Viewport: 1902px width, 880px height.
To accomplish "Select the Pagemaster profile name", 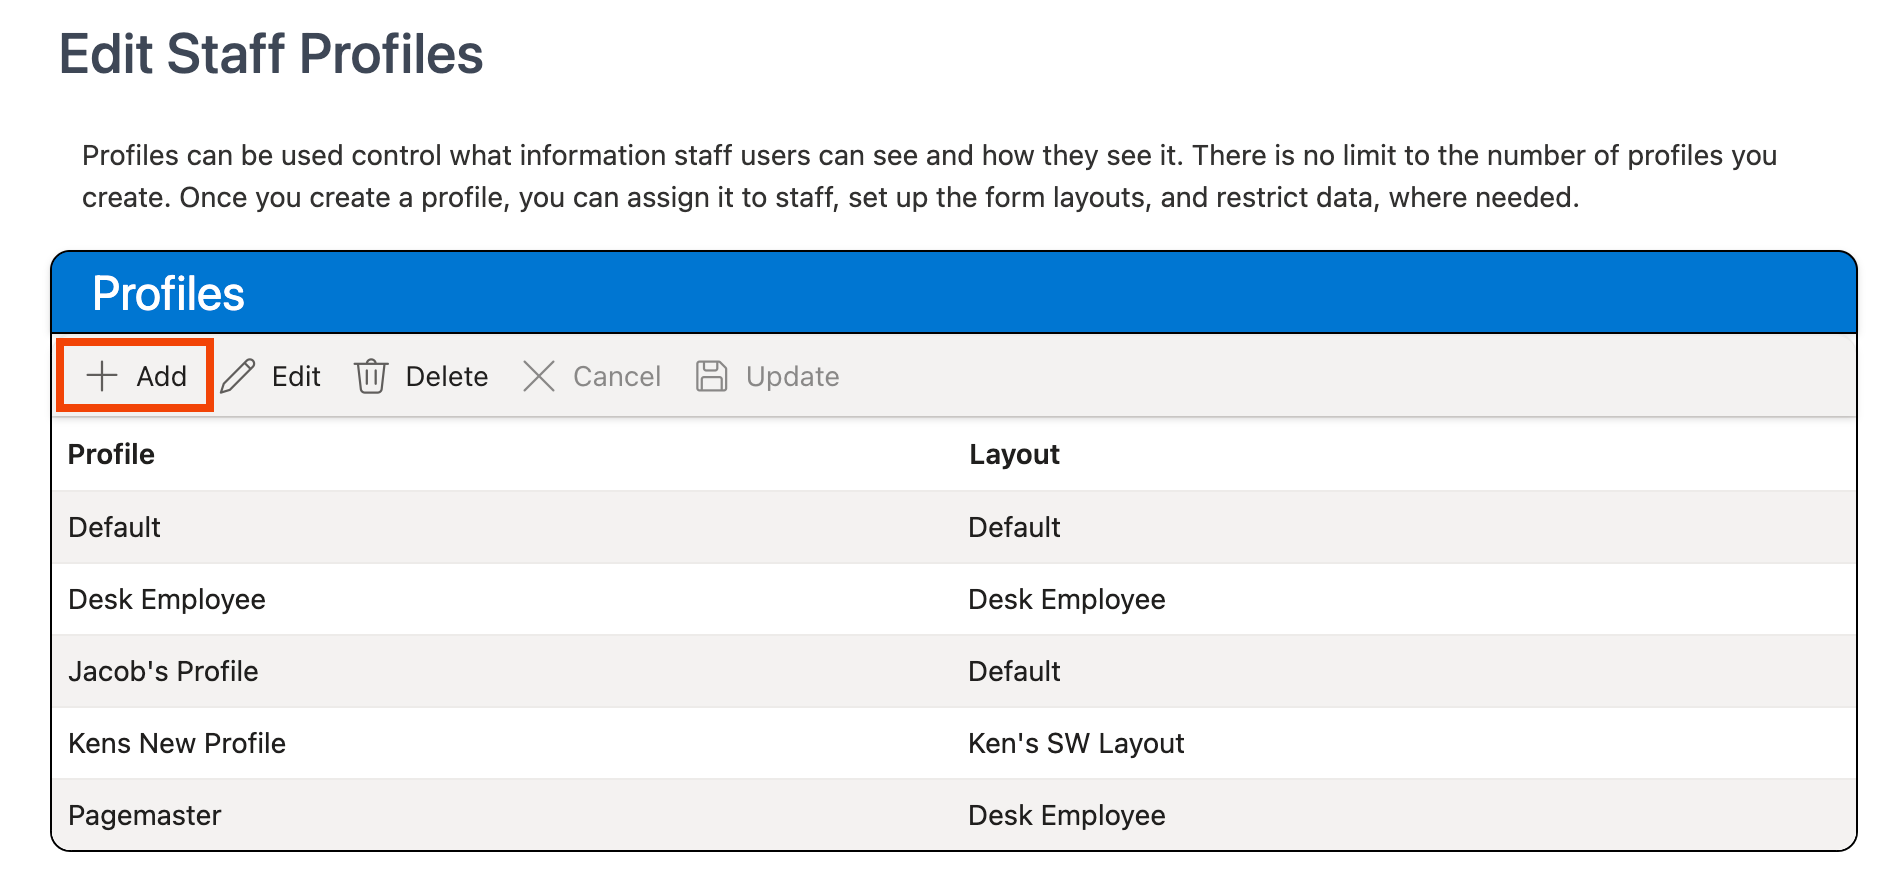I will (x=145, y=815).
